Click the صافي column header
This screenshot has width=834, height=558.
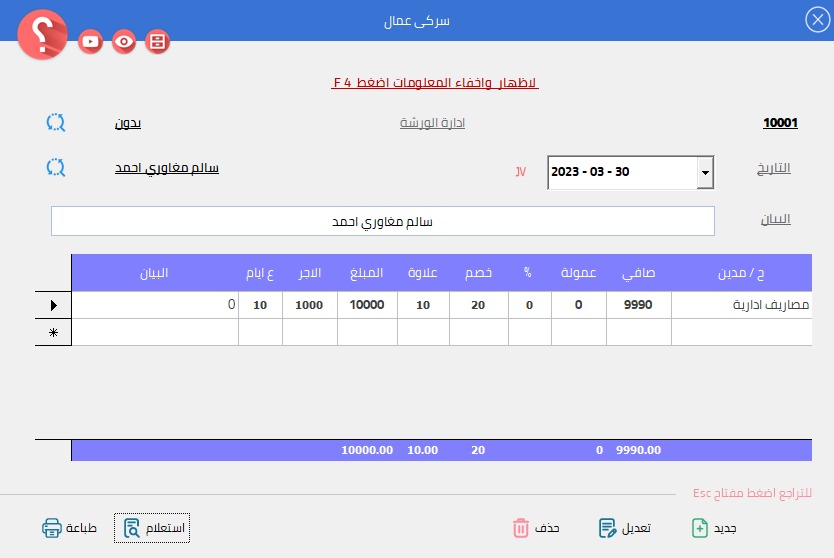(639, 273)
